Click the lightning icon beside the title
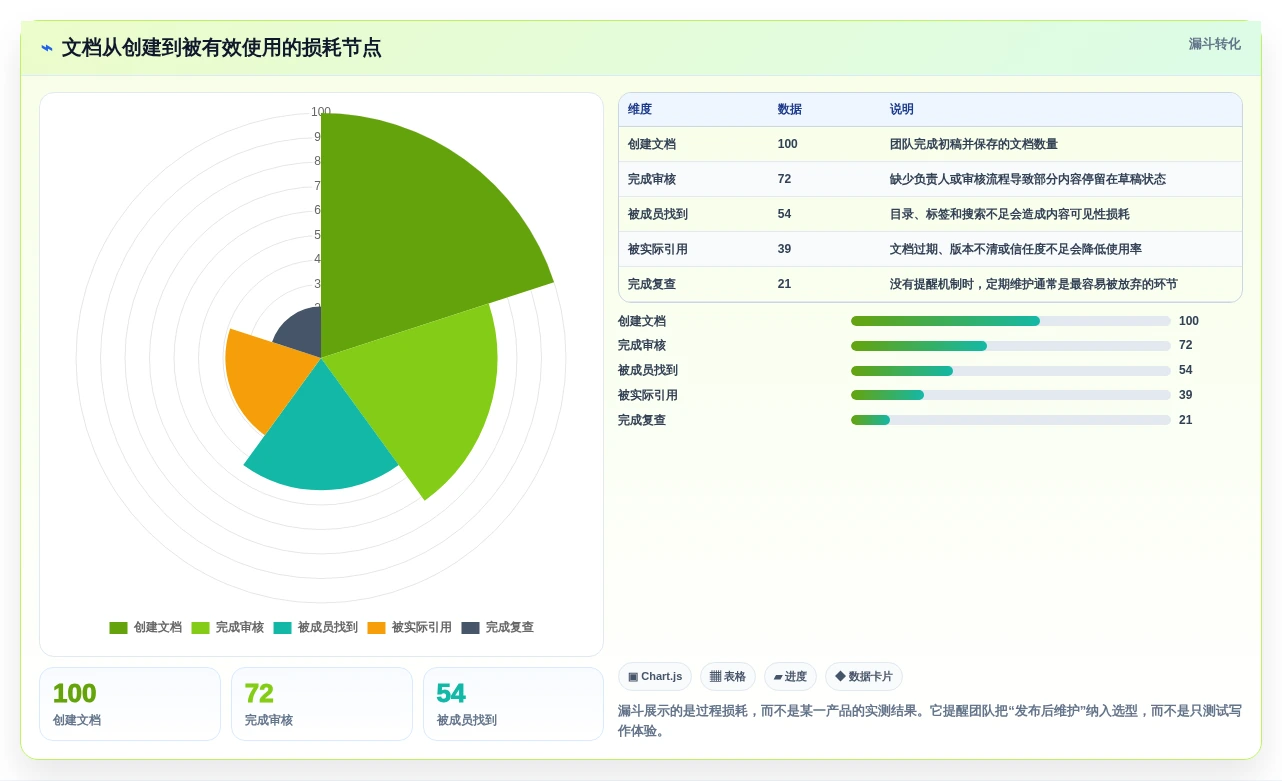1282x781 pixels. tap(47, 48)
